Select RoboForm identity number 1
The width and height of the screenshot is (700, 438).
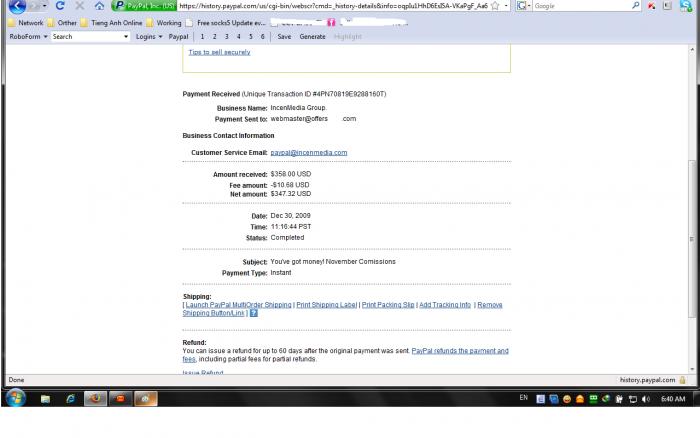click(x=202, y=37)
